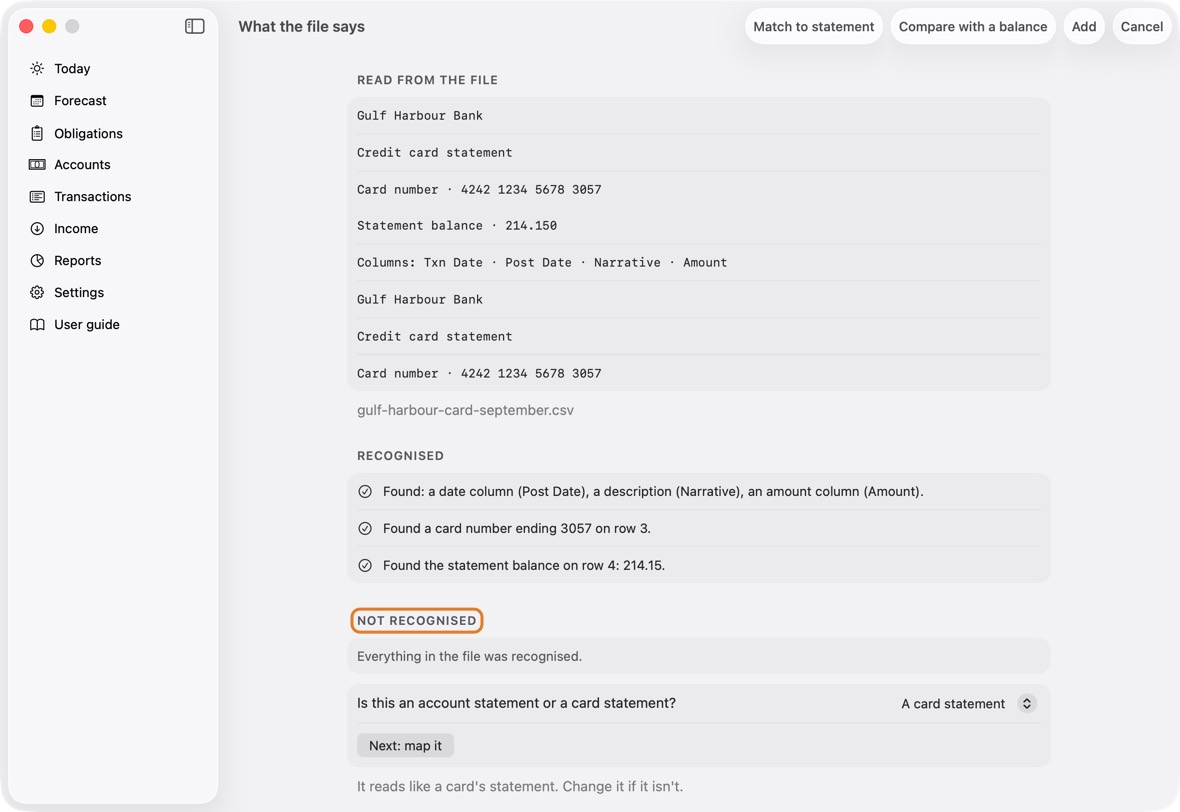Image resolution: width=1180 pixels, height=812 pixels.
Task: Click checkmark icon beside statement balance finding
Action: tap(365, 565)
